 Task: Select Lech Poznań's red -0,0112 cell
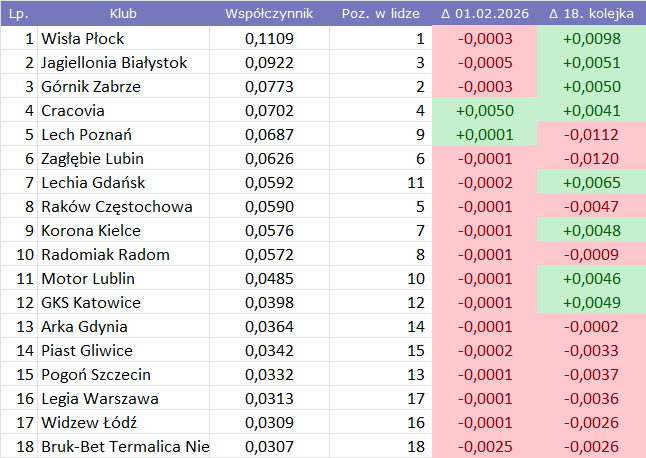(x=592, y=135)
